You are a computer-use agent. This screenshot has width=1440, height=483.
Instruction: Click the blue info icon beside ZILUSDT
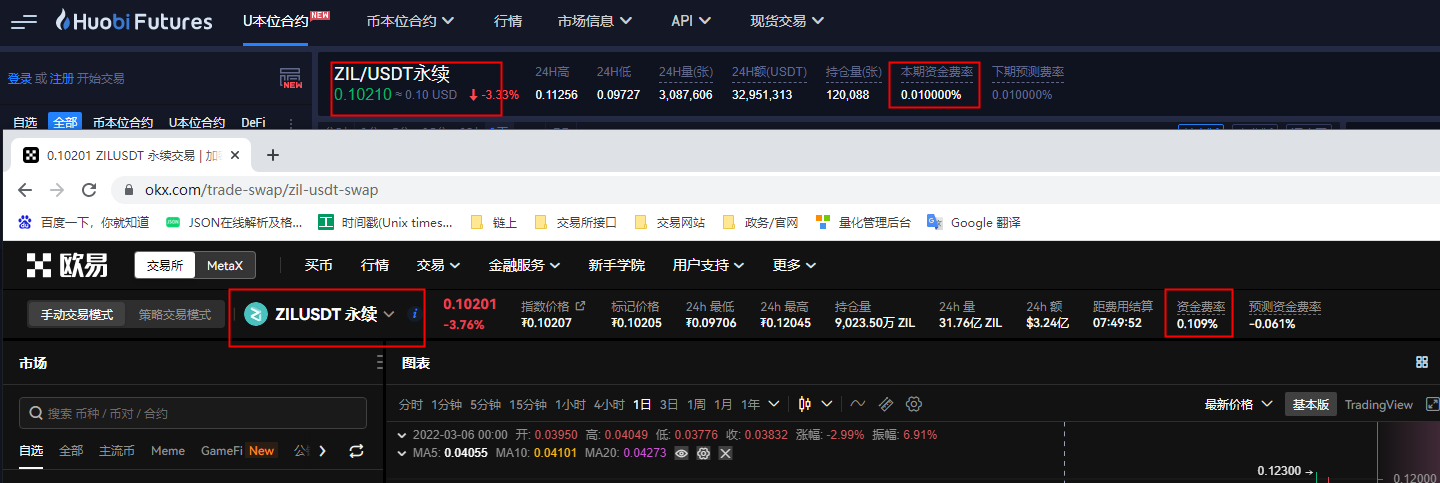point(415,314)
